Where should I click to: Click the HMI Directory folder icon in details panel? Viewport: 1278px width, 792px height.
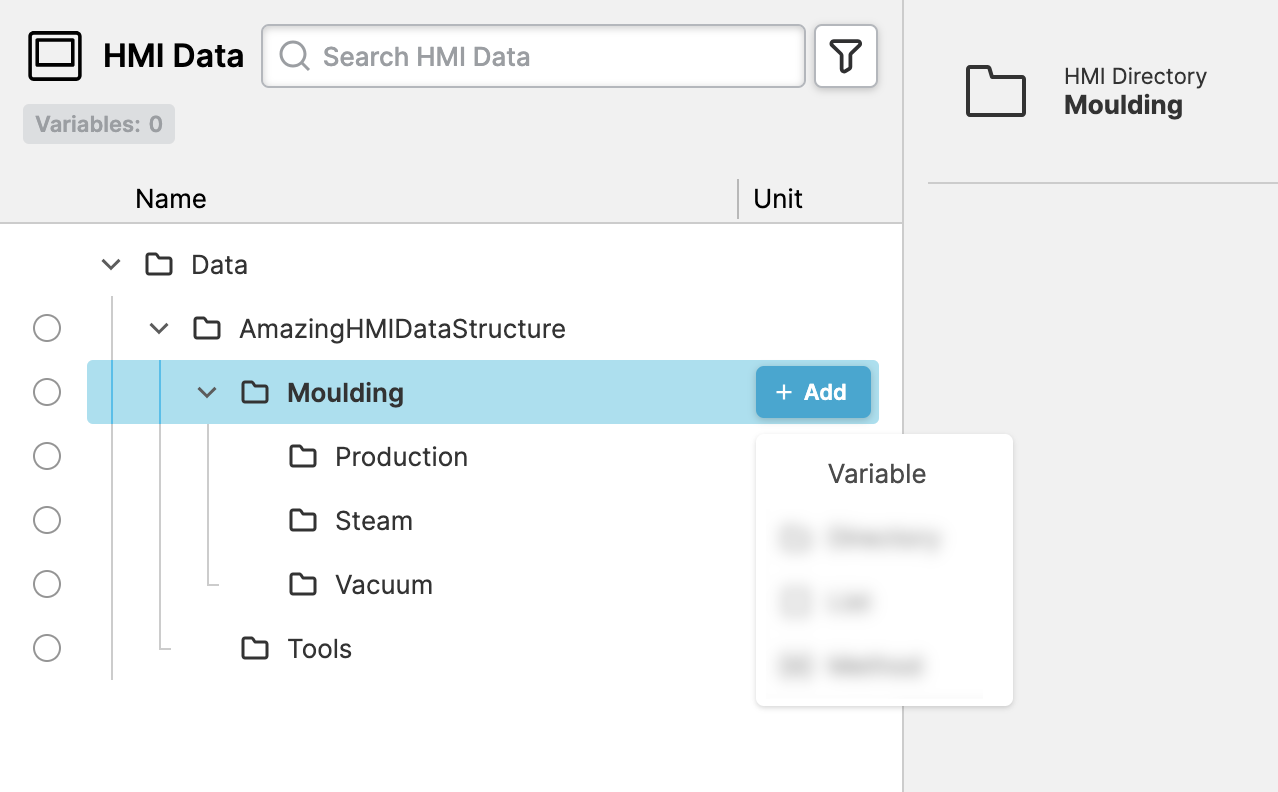click(995, 91)
